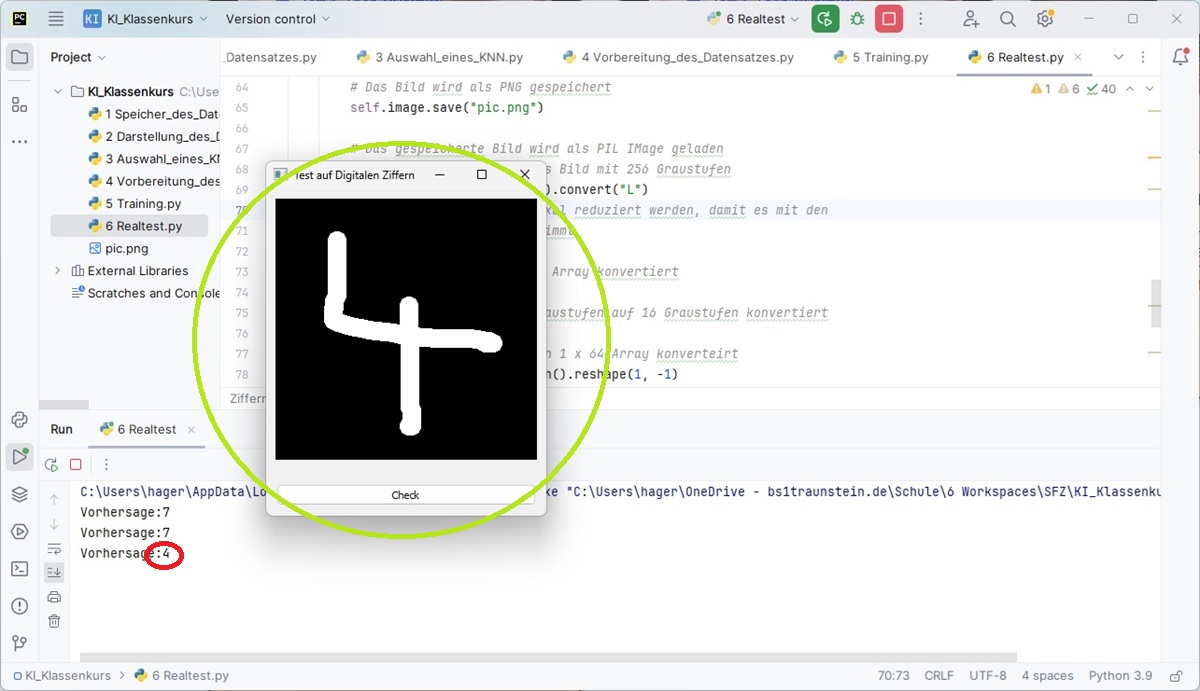Click the inspection warnings summary widget
Image resolution: width=1200 pixels, height=691 pixels.
pyautogui.click(x=1073, y=89)
